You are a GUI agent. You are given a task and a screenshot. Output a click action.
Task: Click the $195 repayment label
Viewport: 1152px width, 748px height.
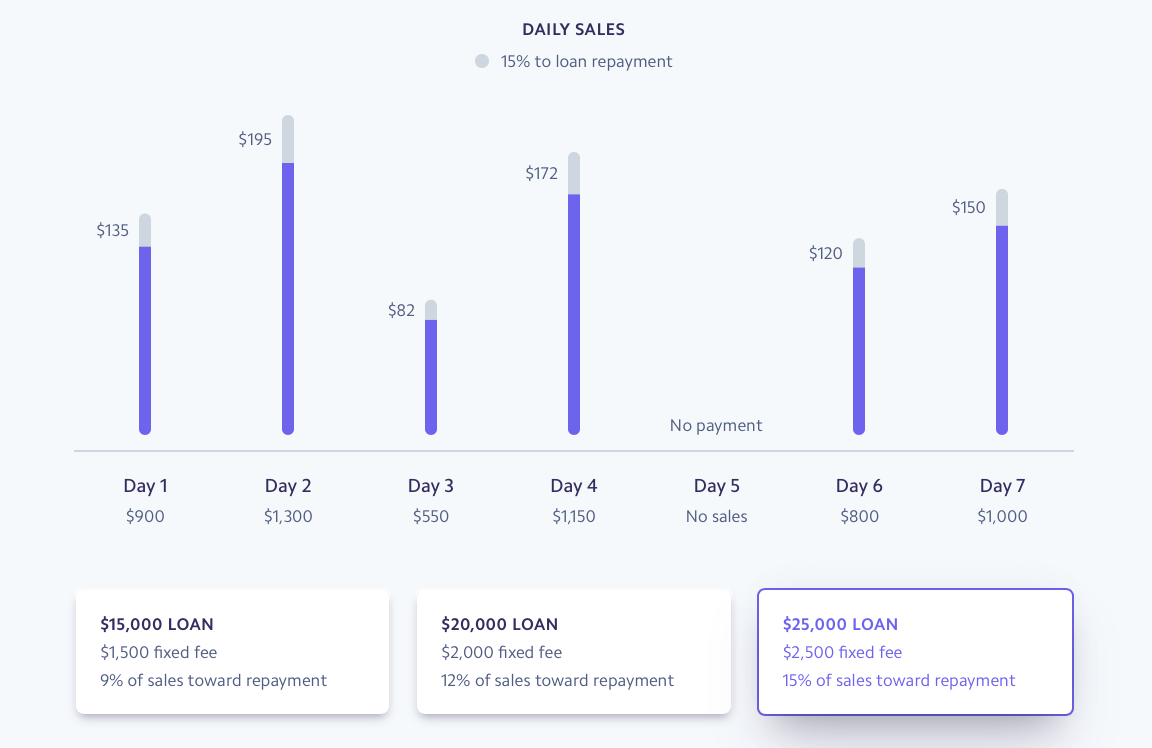(x=255, y=139)
